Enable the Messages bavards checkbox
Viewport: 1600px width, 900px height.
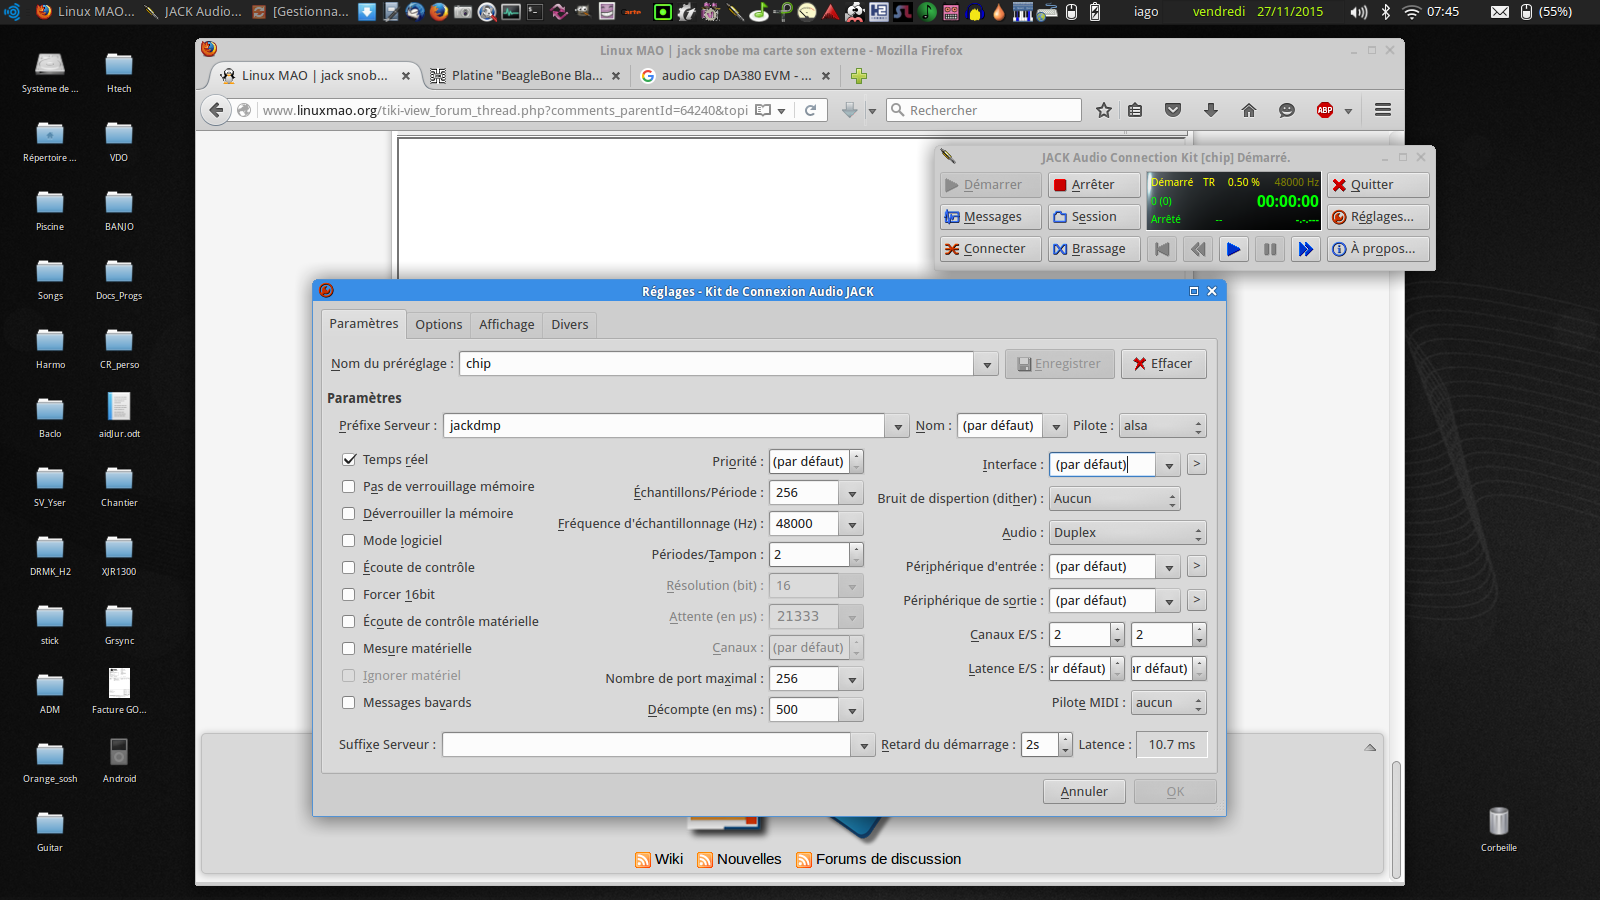(349, 703)
